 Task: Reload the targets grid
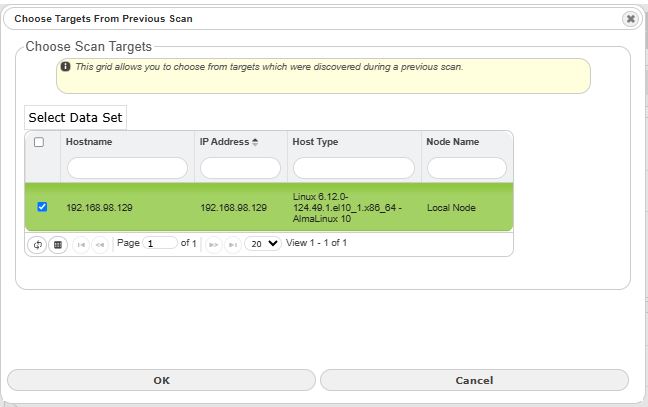point(37,245)
